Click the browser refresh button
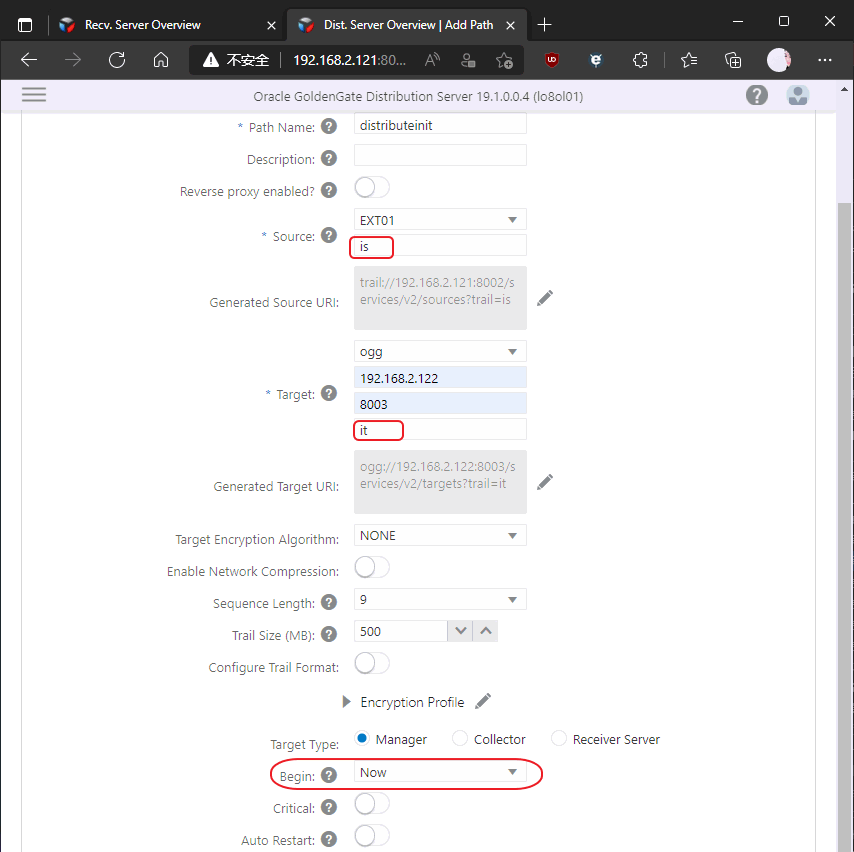The height and width of the screenshot is (852, 854). click(117, 60)
